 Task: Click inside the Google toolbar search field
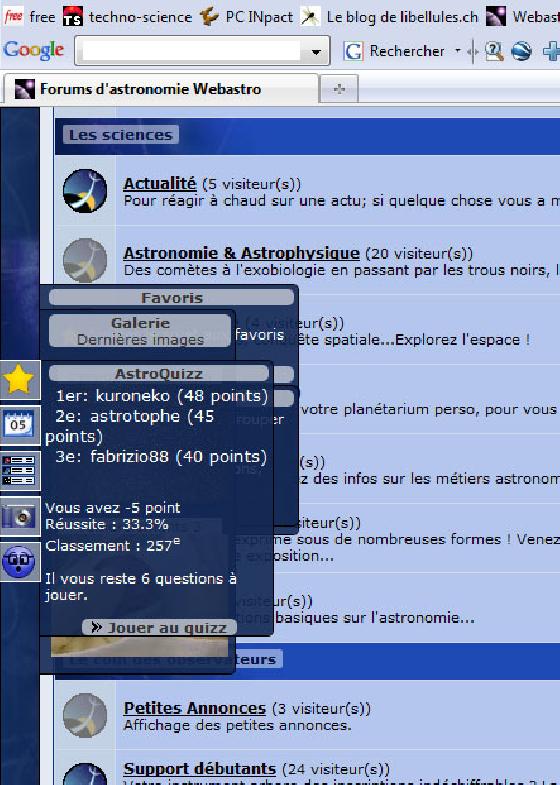point(191,51)
